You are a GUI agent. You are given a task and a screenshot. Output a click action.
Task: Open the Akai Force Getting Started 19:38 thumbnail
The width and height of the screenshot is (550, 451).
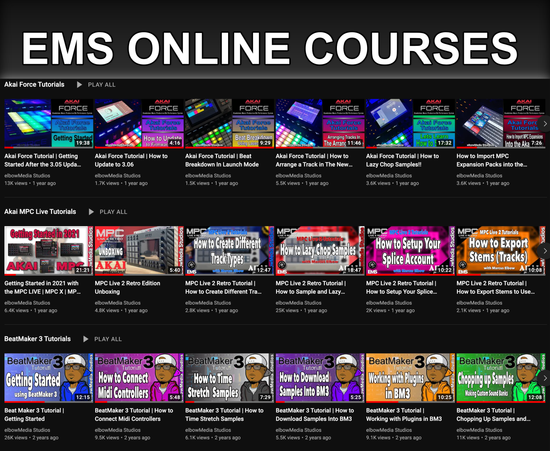[x=49, y=123]
